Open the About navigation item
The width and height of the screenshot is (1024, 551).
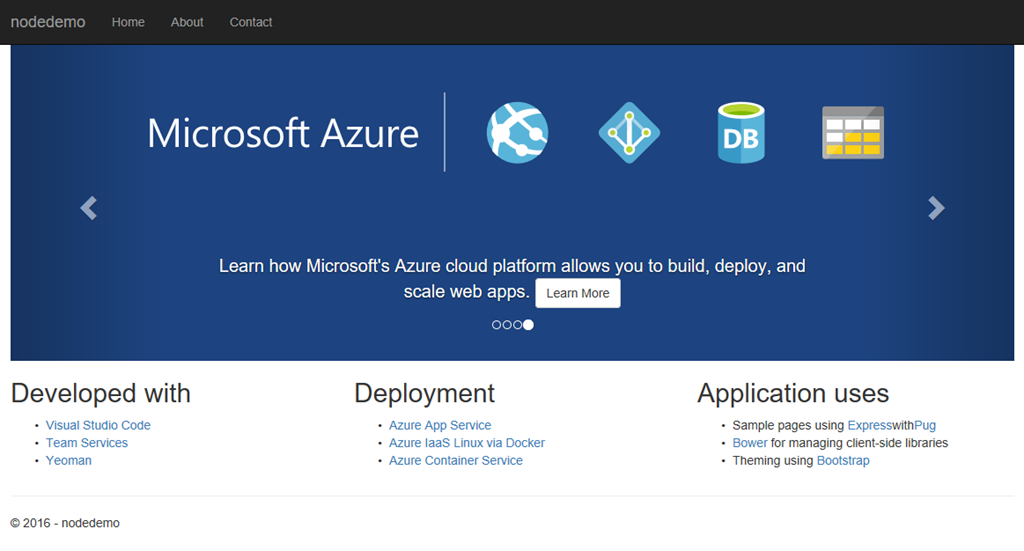coord(187,22)
